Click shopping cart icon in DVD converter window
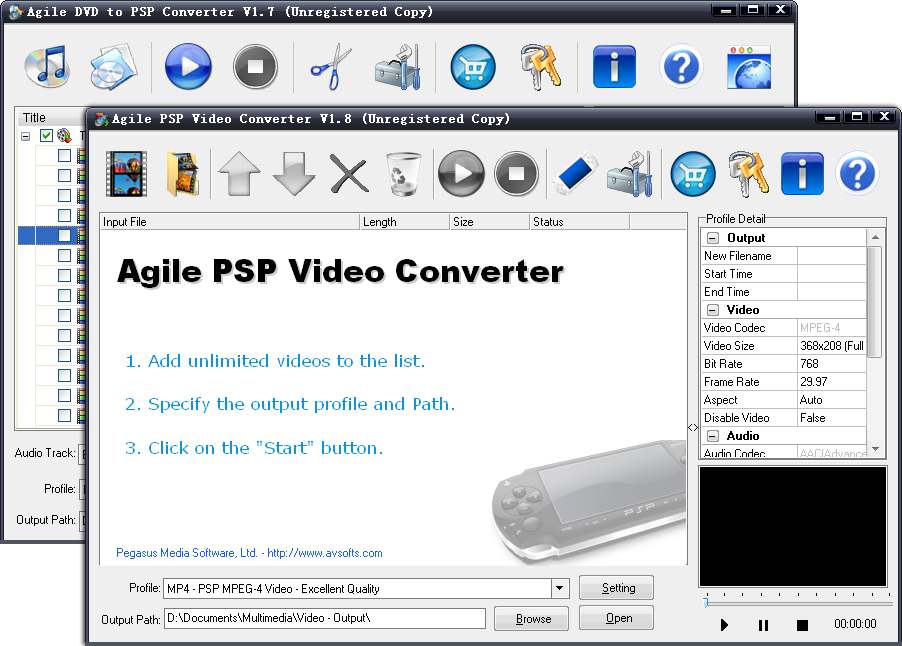 pos(473,67)
